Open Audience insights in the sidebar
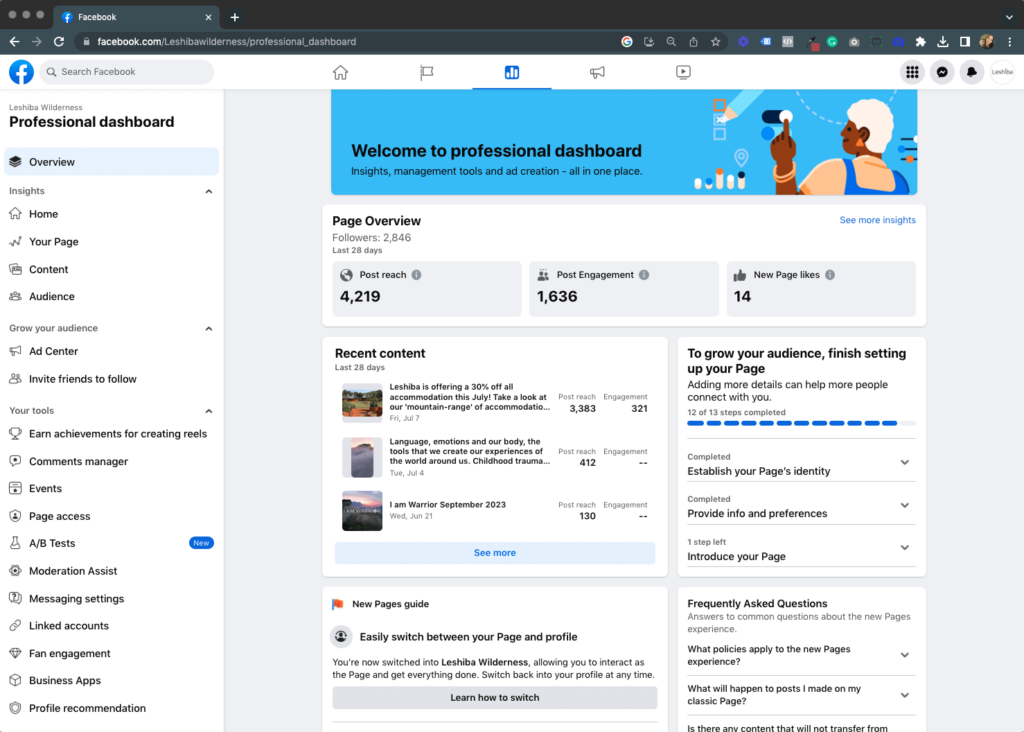This screenshot has width=1024, height=732. pos(112,296)
